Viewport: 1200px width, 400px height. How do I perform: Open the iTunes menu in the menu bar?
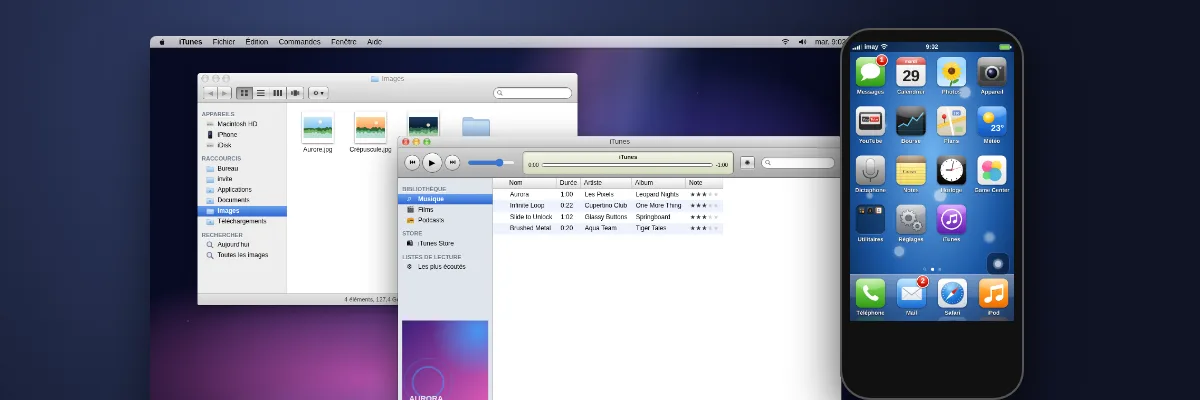click(x=190, y=42)
